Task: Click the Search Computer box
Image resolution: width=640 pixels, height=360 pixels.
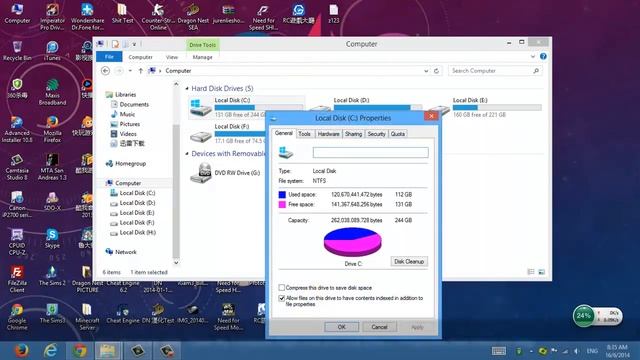Action: click(496, 71)
